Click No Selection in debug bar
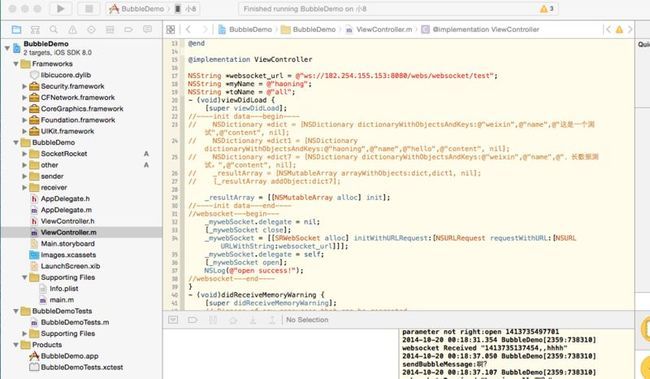 [307, 320]
